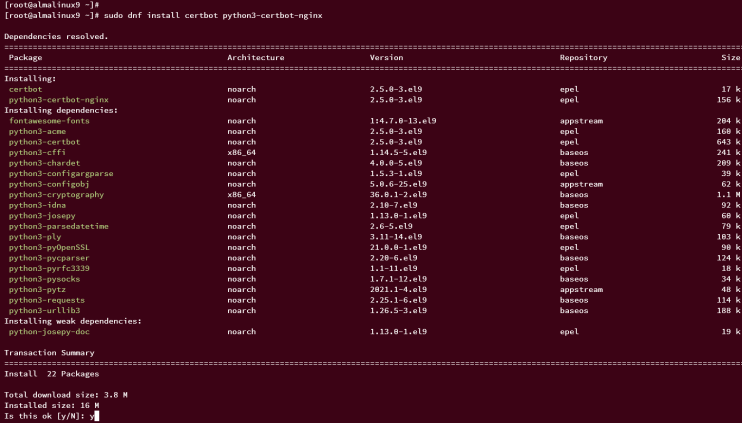This screenshot has height=423, width=742.
Task: Click the Repository column header
Action: (584, 58)
